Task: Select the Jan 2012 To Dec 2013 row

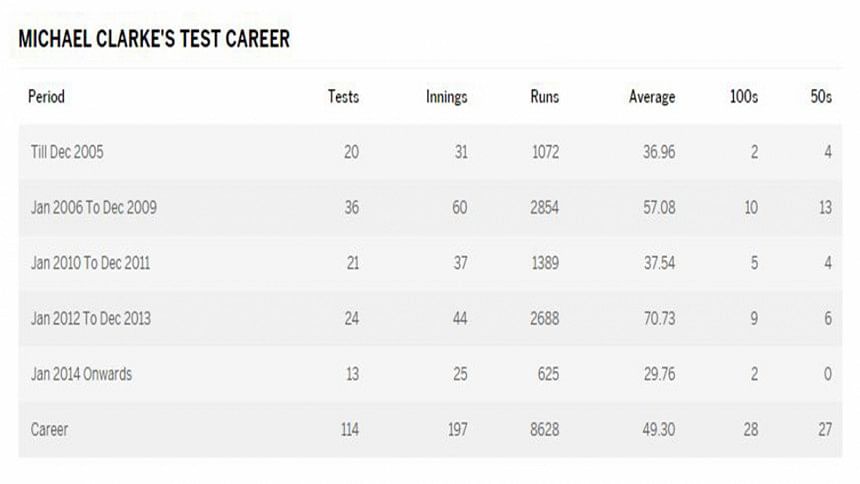Action: (x=431, y=318)
